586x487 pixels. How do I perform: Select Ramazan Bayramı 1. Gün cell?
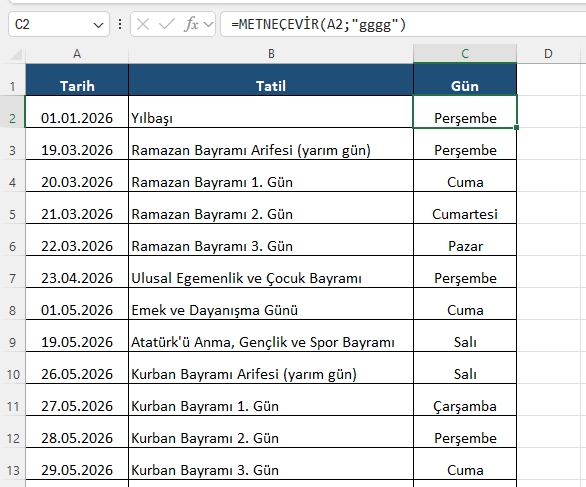271,176
